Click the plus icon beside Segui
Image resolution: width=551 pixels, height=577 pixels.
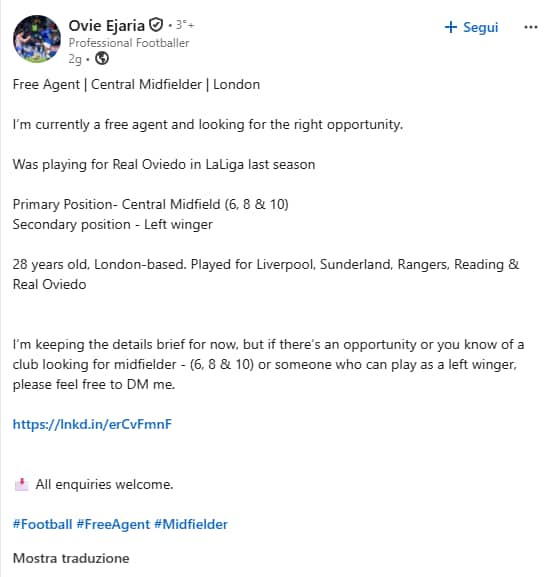(451, 27)
